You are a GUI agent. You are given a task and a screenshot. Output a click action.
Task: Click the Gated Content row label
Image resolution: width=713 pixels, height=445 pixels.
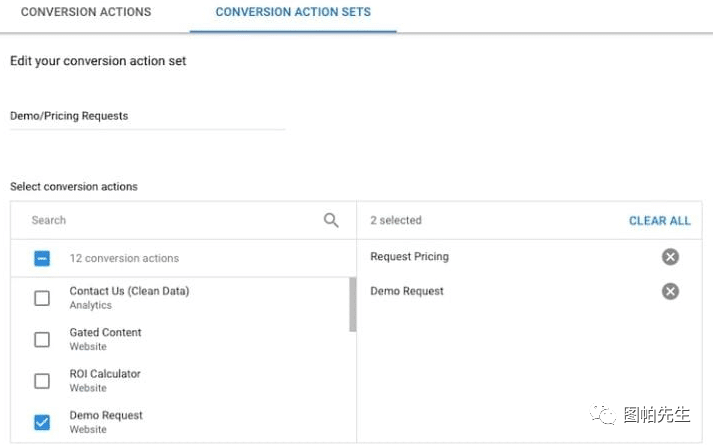point(105,333)
